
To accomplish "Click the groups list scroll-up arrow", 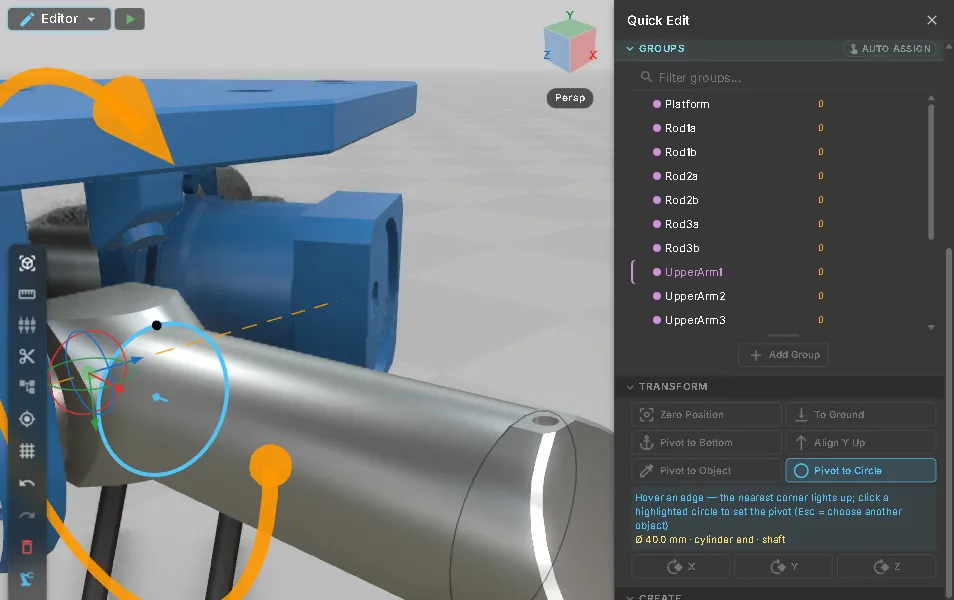I will tap(931, 98).
